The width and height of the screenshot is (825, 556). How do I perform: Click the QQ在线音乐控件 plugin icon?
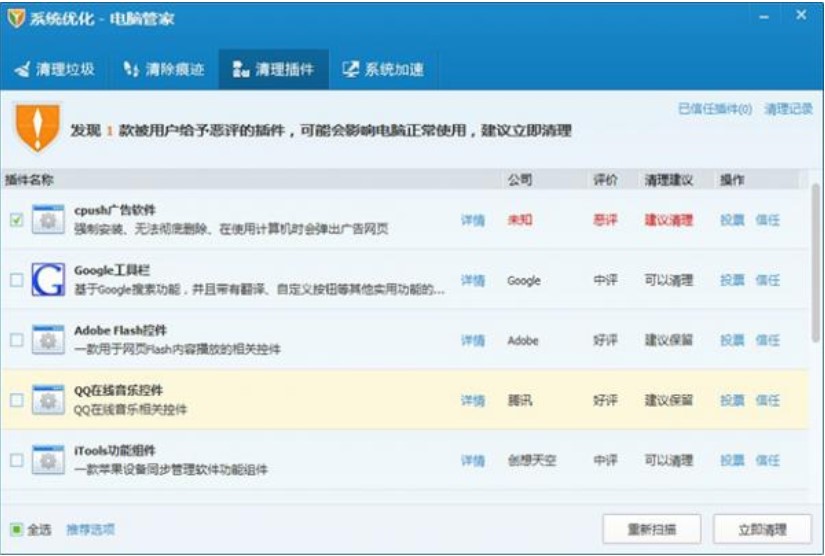(48, 400)
